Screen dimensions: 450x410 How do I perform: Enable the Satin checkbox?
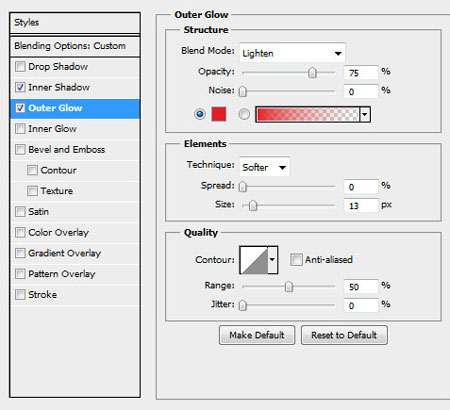pos(20,212)
